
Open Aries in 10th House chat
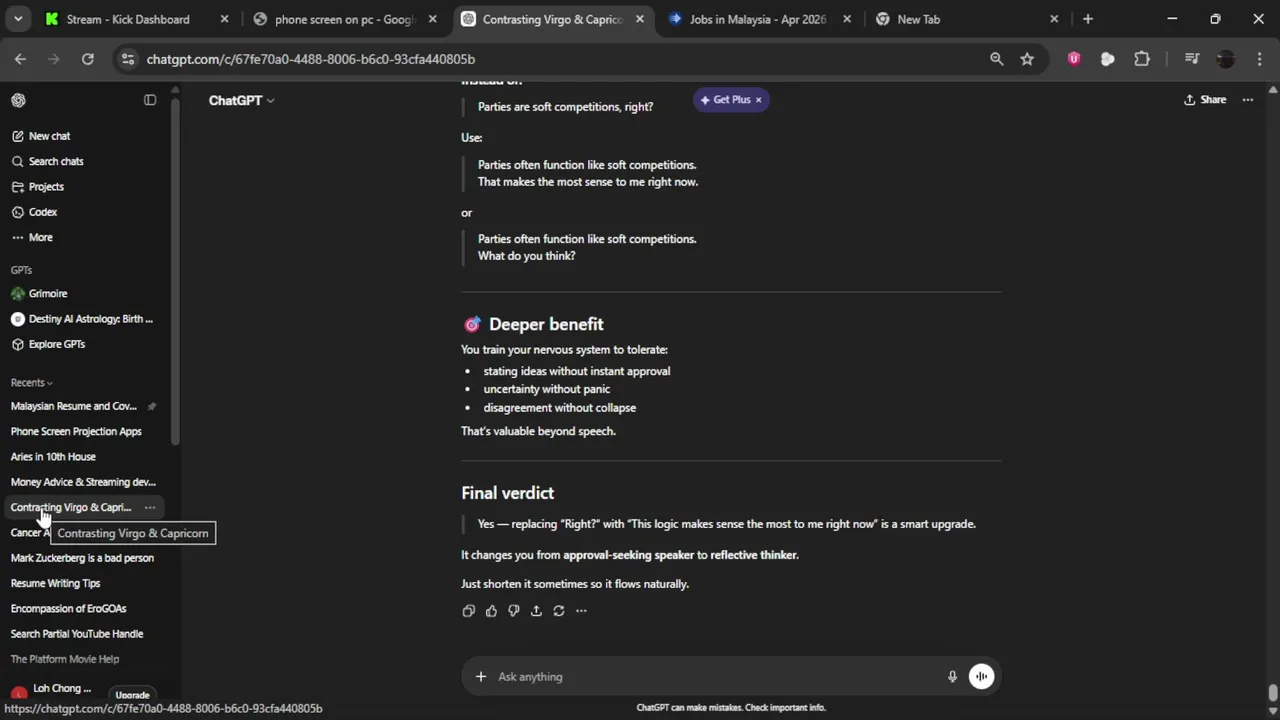tap(53, 457)
